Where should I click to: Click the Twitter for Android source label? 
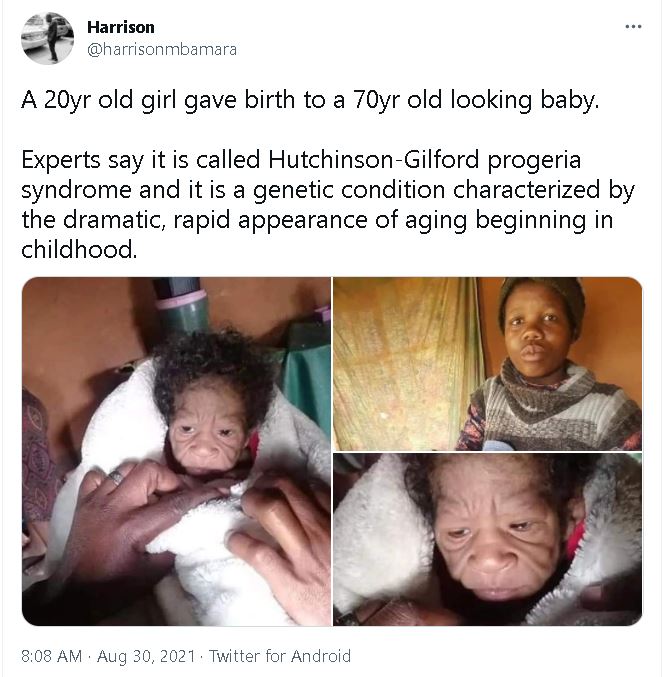coord(279,656)
